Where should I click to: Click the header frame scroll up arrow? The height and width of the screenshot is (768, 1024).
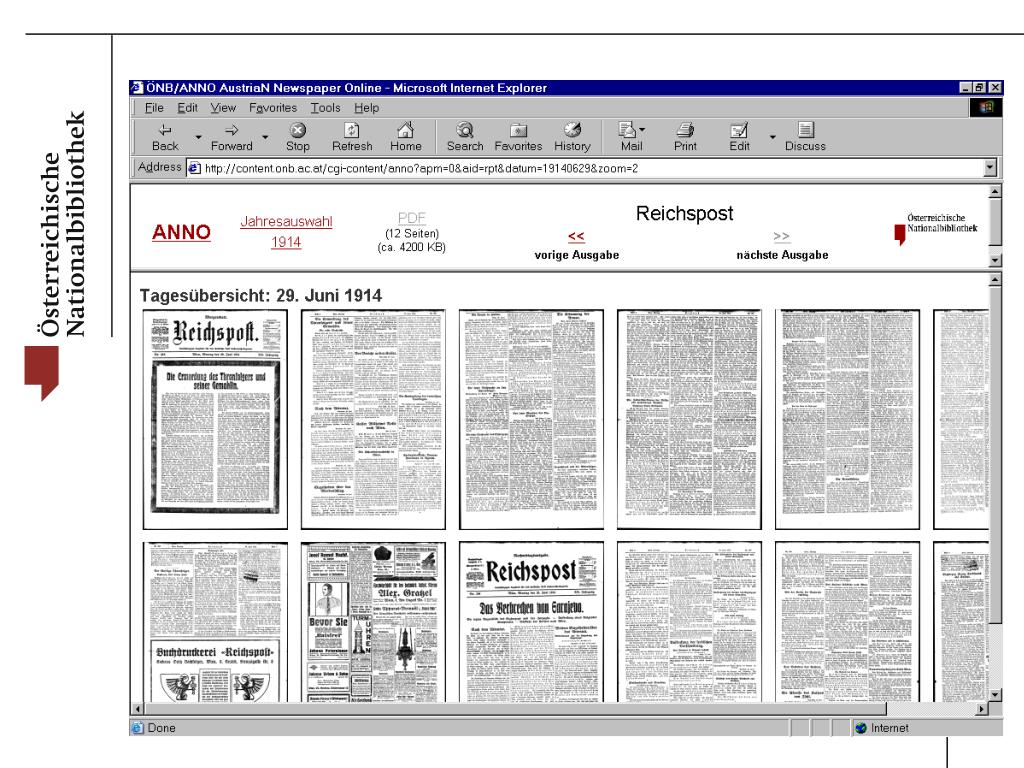point(995,192)
